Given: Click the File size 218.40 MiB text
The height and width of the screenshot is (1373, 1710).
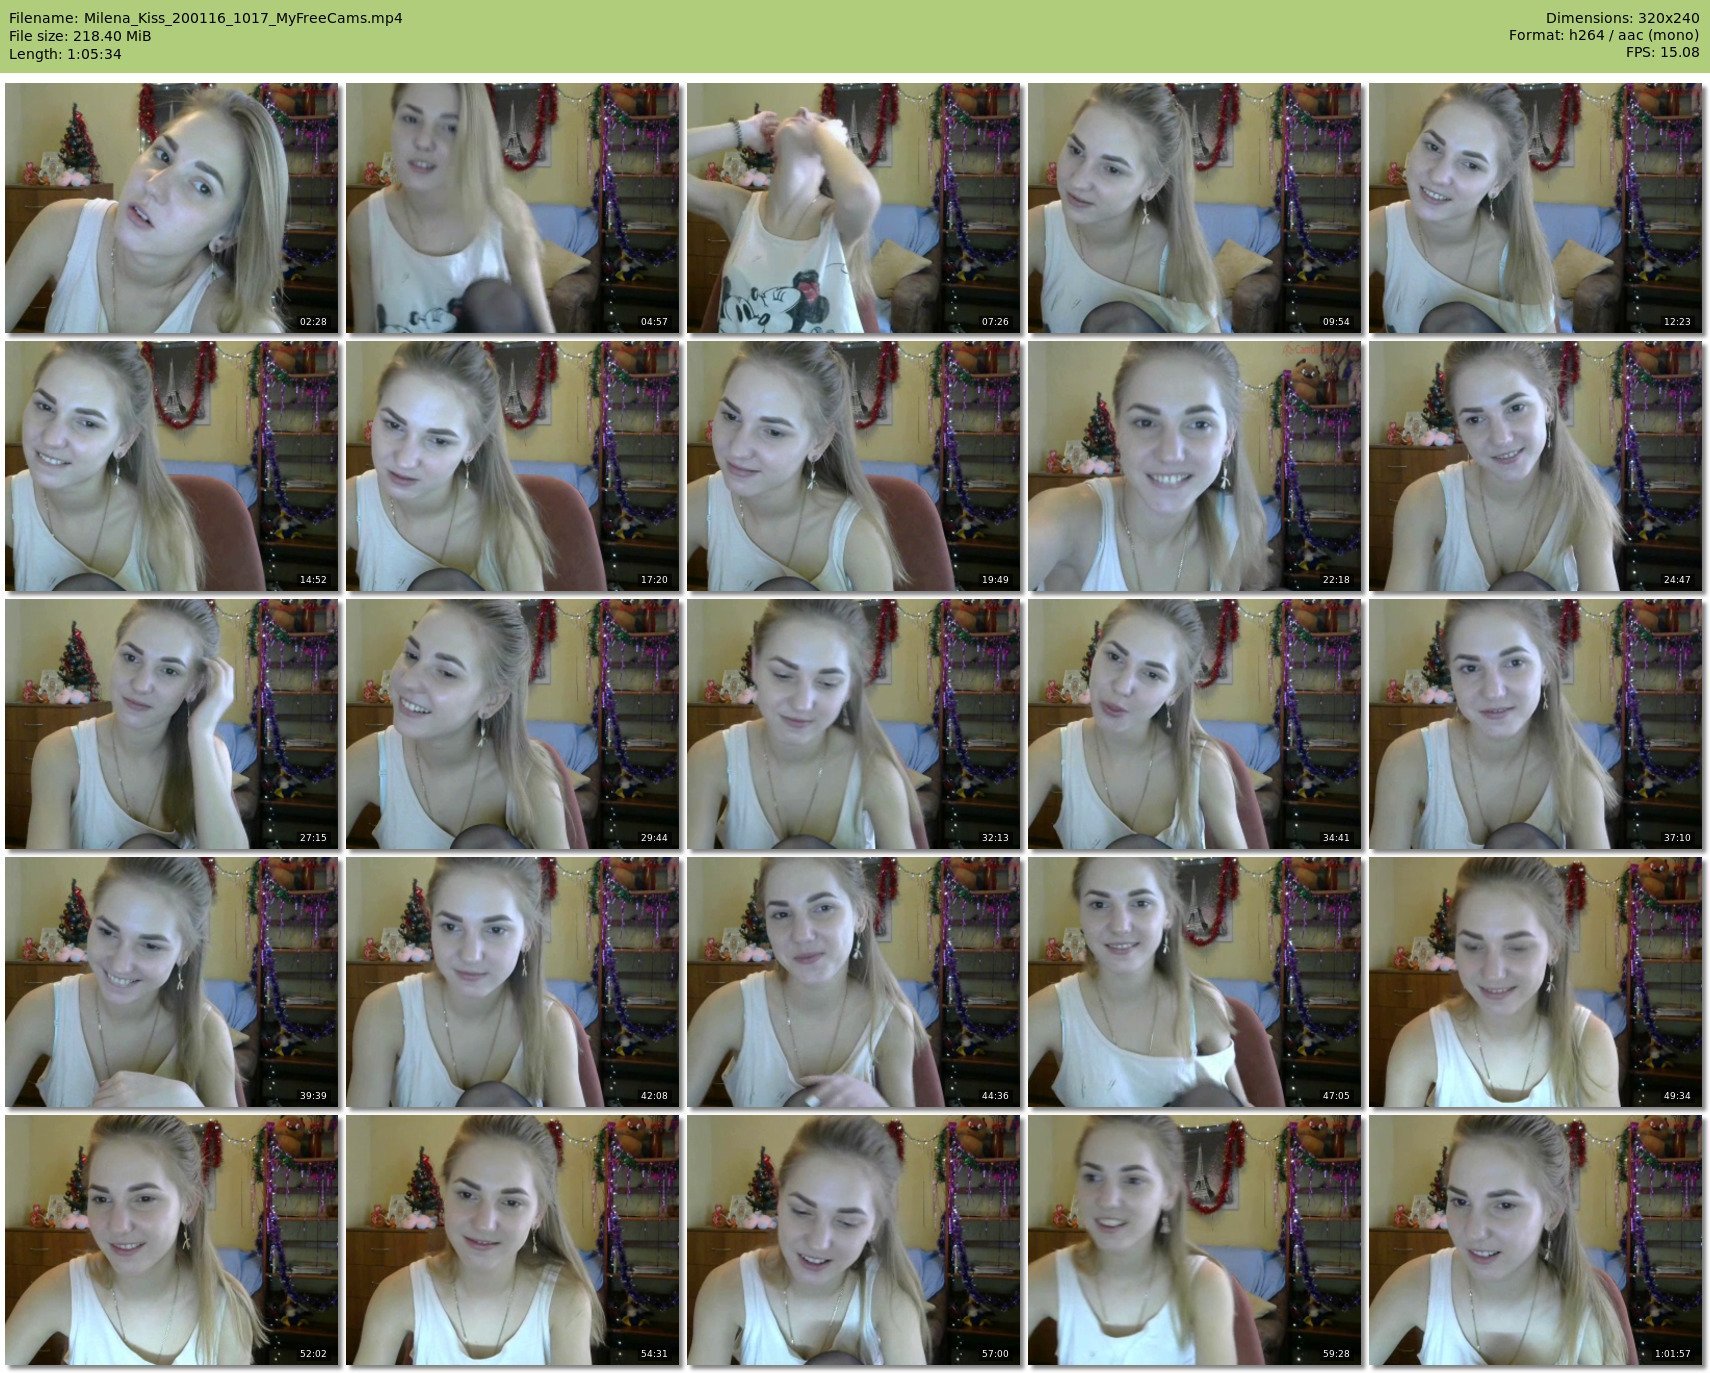Looking at the screenshot, I should (80, 36).
